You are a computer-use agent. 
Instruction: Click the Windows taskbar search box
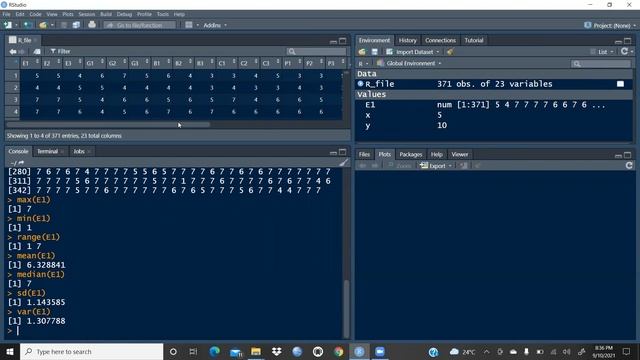(x=91, y=351)
